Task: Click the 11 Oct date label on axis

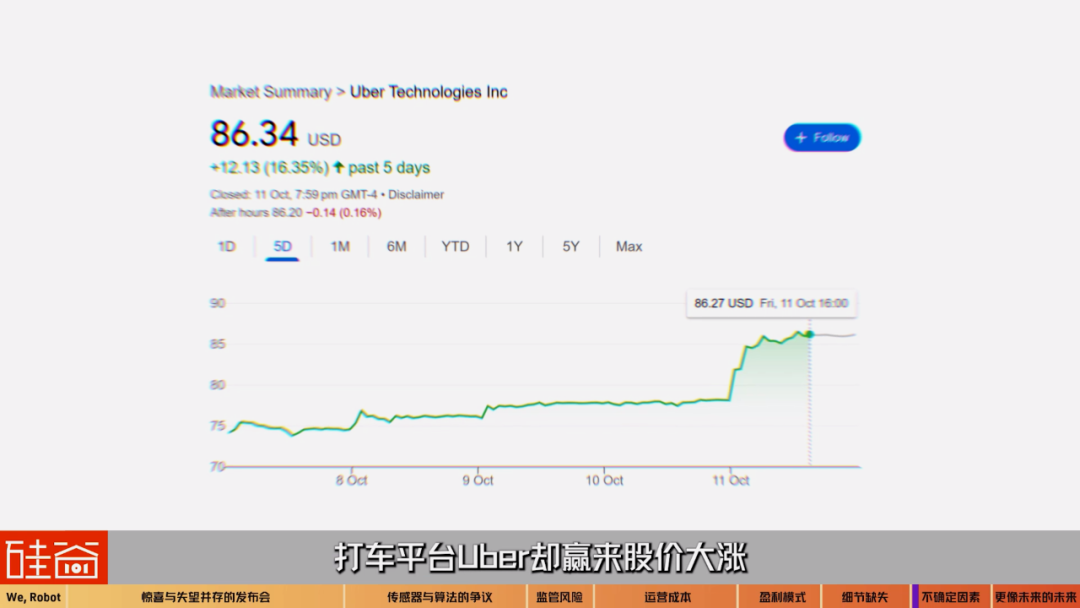Action: (x=731, y=481)
